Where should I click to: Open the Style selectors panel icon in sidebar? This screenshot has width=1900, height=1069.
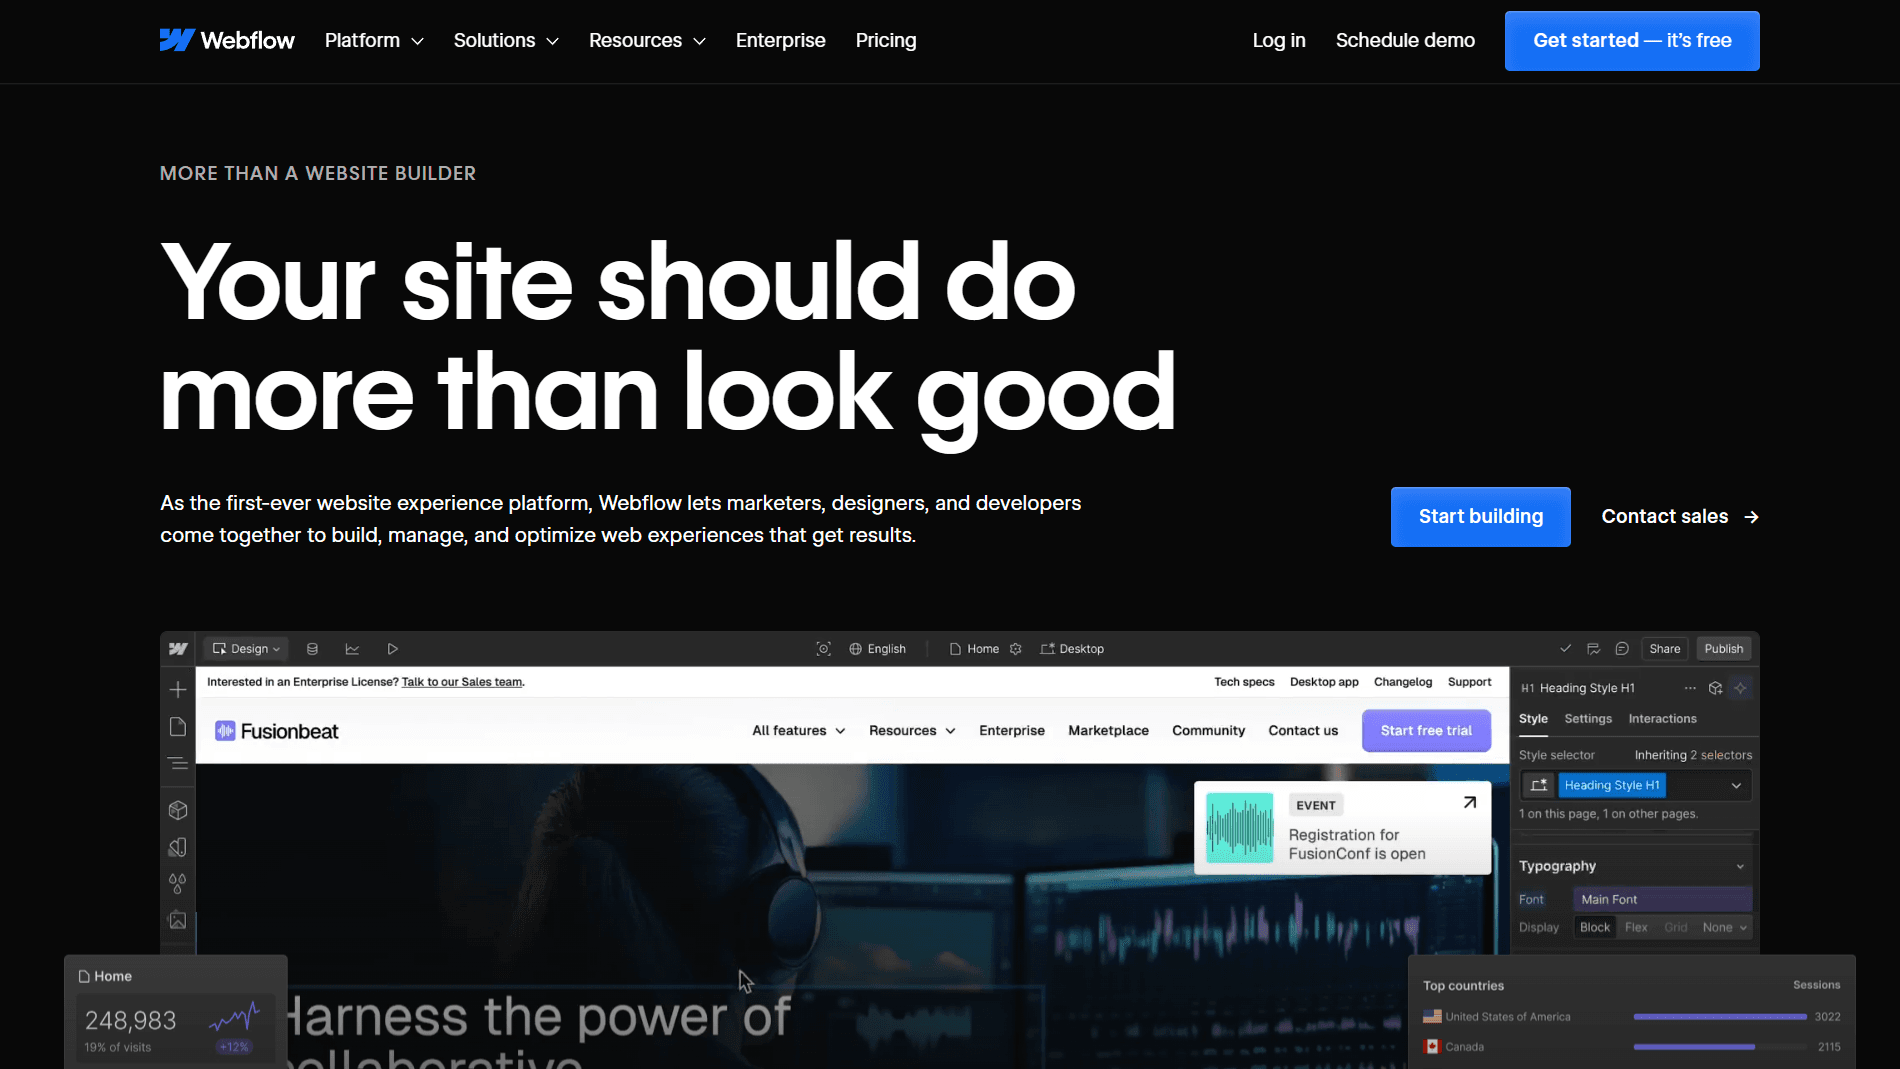(x=178, y=848)
